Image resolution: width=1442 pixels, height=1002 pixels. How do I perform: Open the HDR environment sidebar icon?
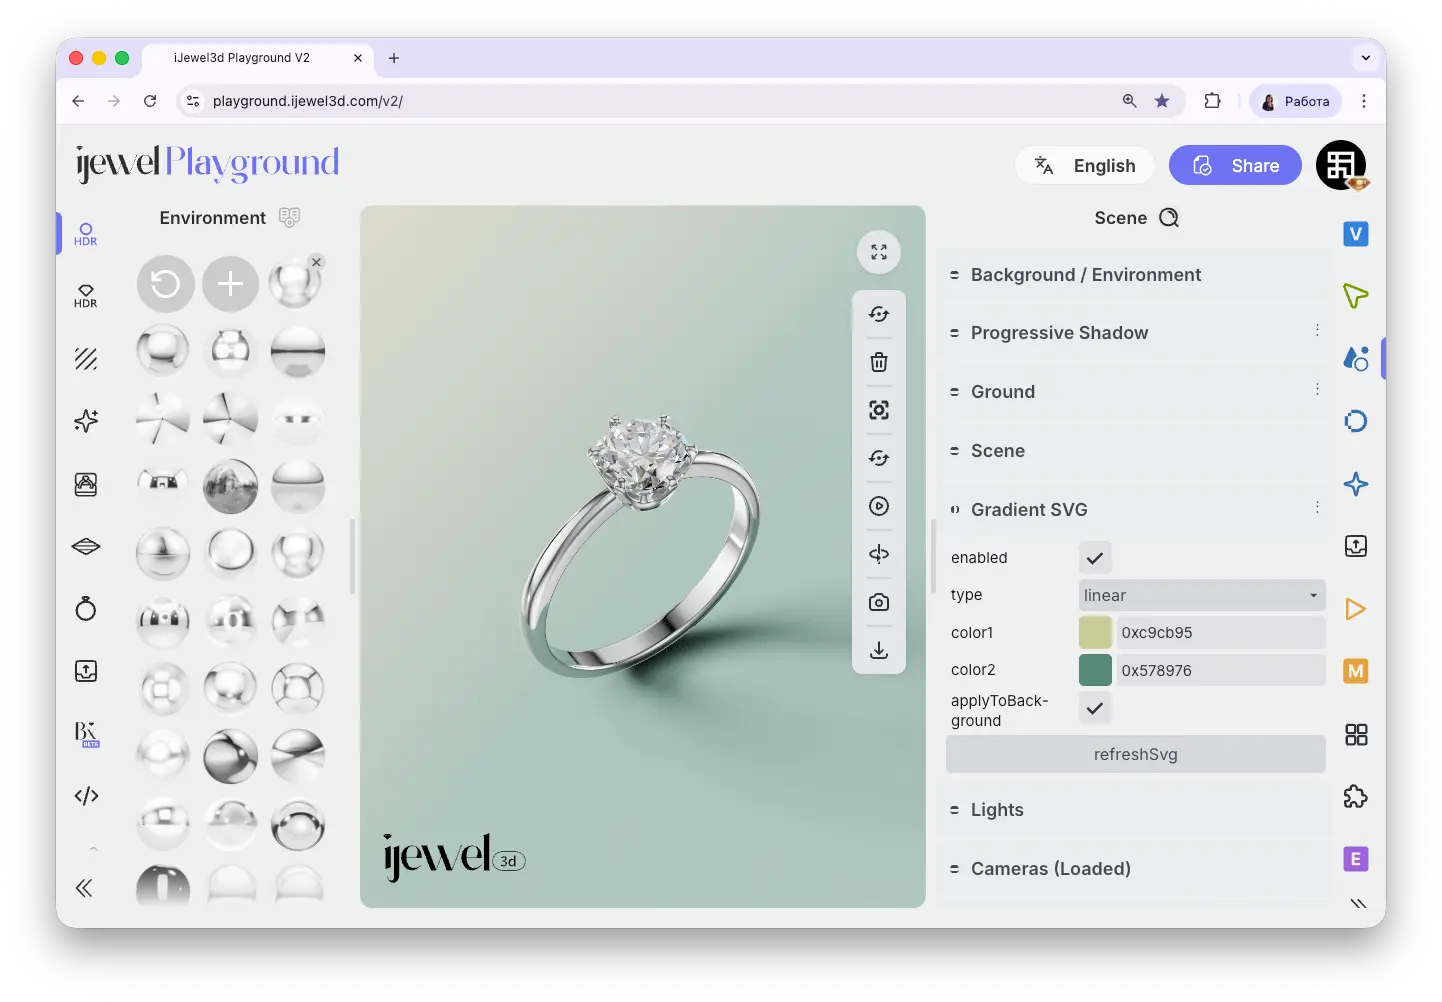(86, 234)
